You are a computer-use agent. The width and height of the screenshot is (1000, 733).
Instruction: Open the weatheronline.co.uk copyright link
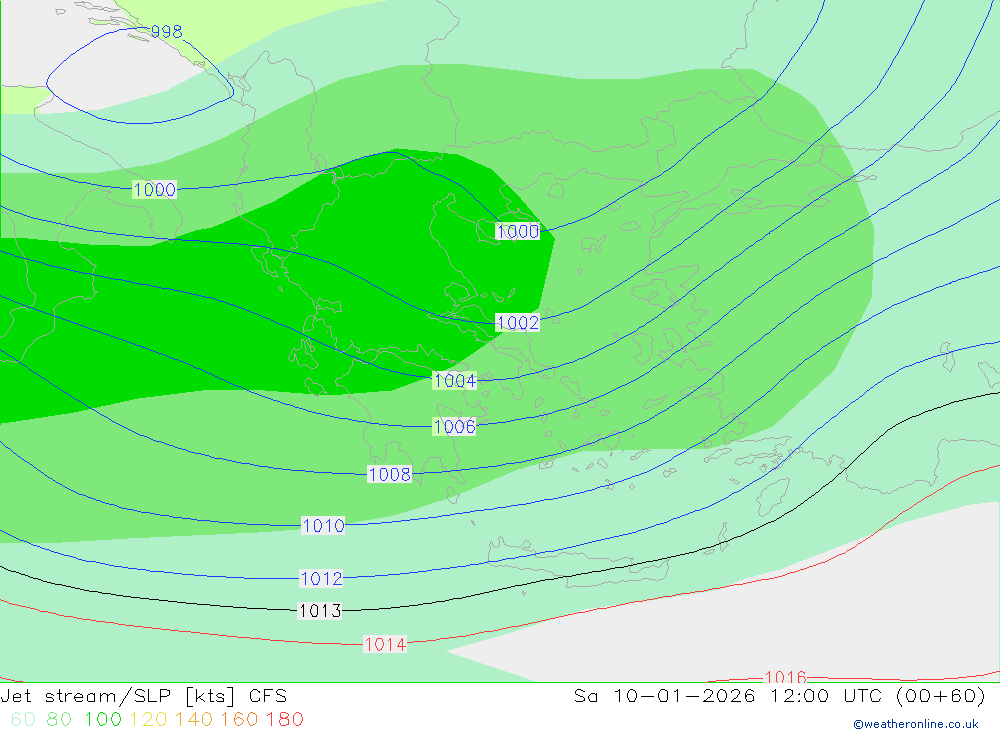916,724
